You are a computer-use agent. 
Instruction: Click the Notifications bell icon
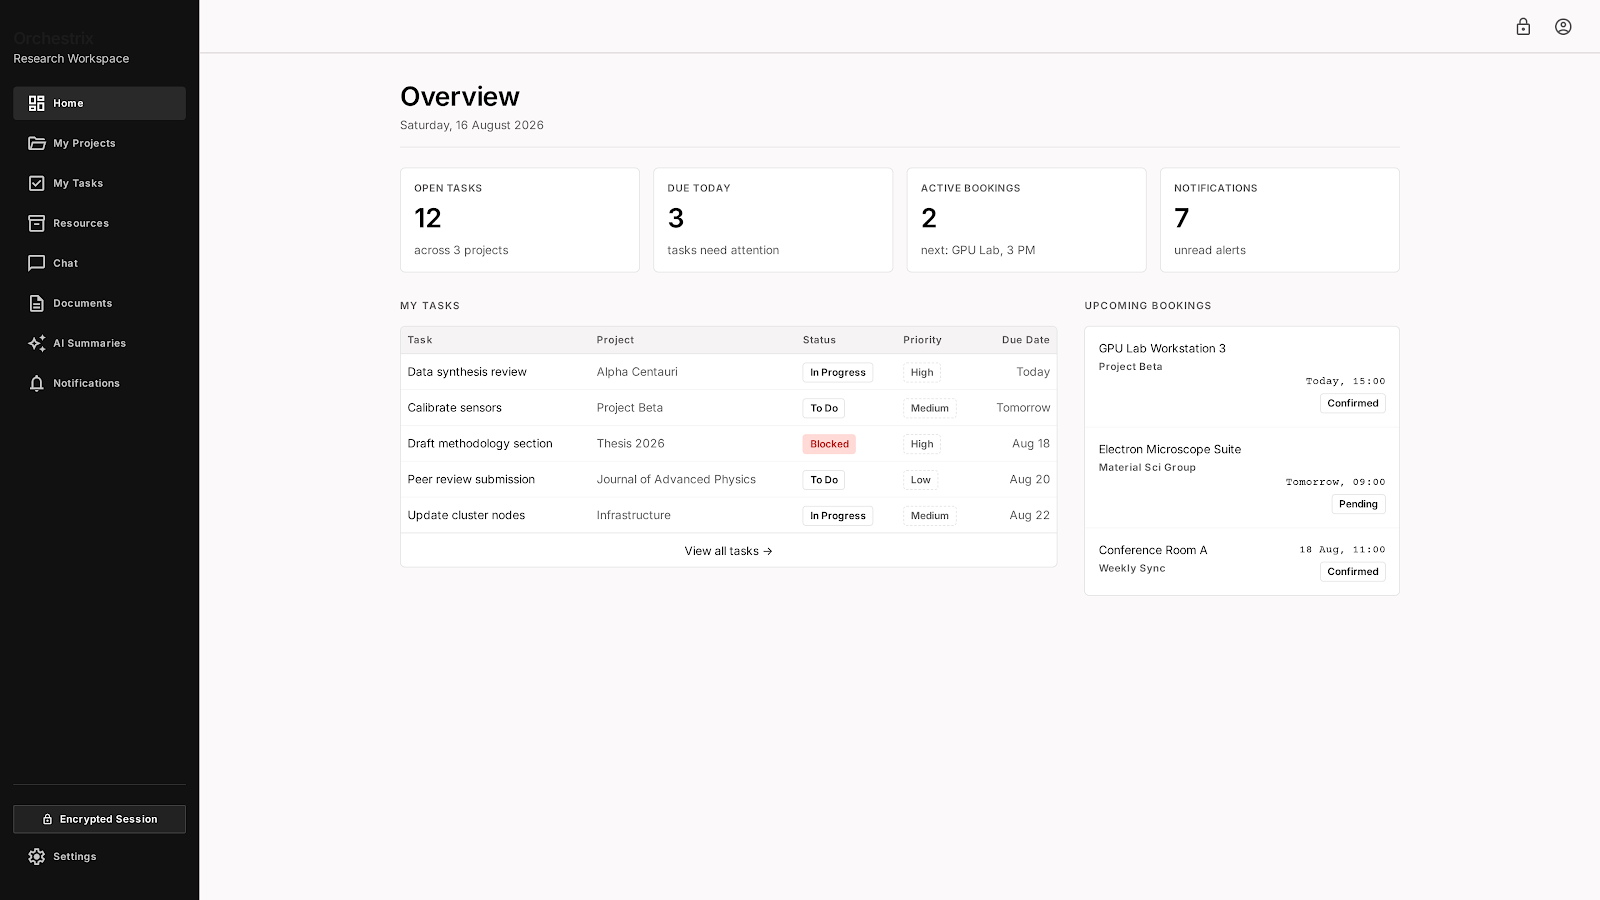[37, 383]
